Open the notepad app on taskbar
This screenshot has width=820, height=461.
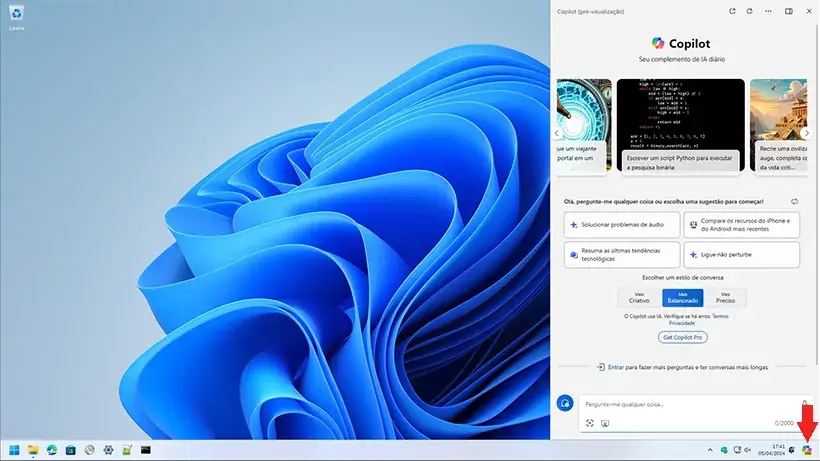pyautogui.click(x=127, y=450)
